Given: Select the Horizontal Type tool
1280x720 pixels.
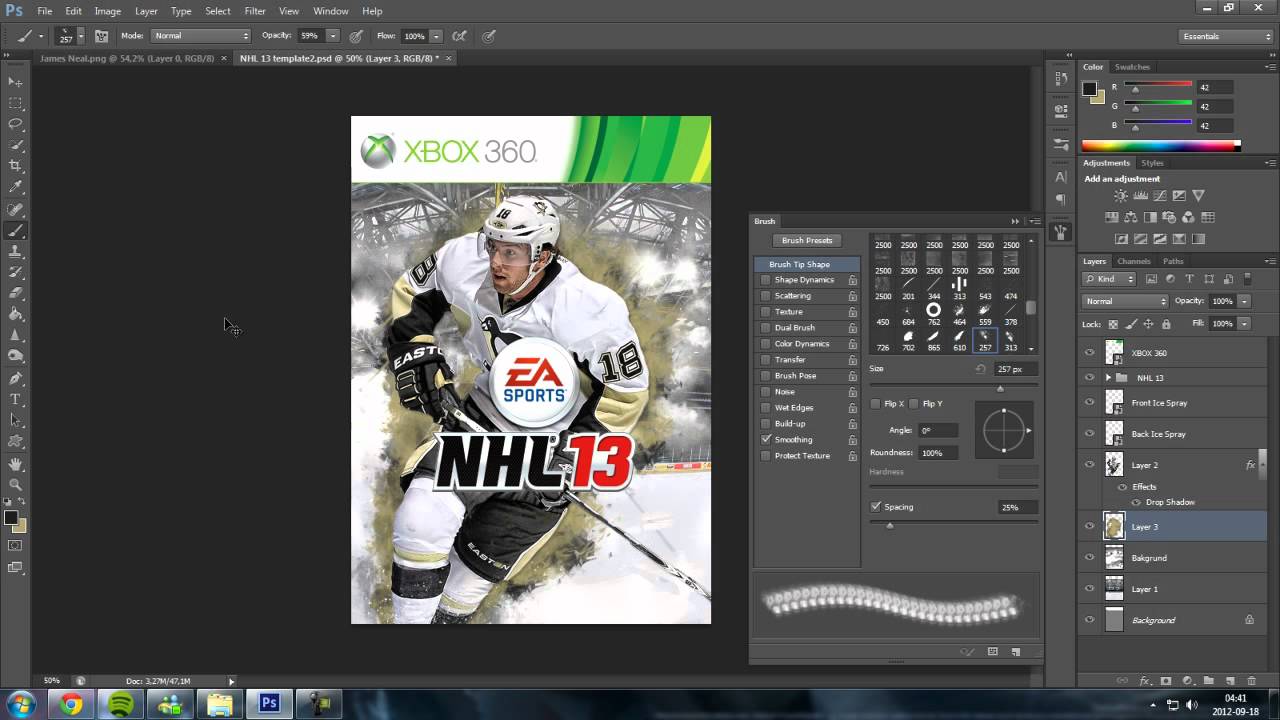Looking at the screenshot, I should tap(15, 399).
